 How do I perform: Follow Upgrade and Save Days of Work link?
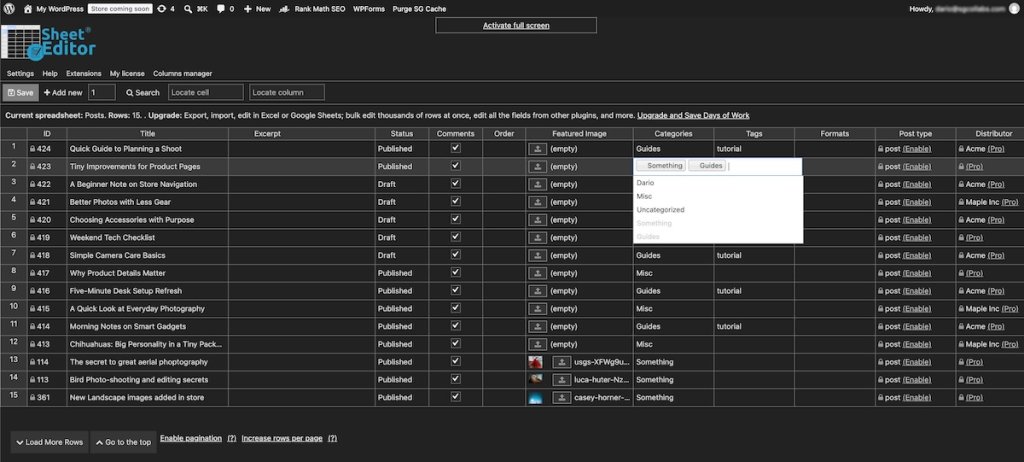click(693, 116)
